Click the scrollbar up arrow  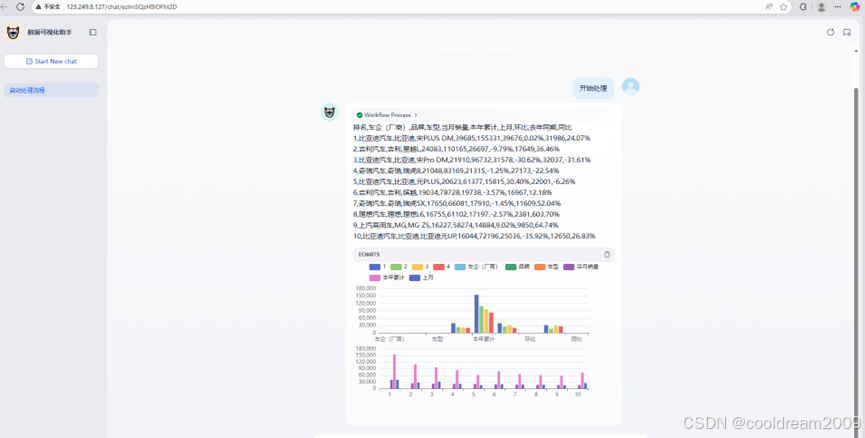[x=856, y=51]
